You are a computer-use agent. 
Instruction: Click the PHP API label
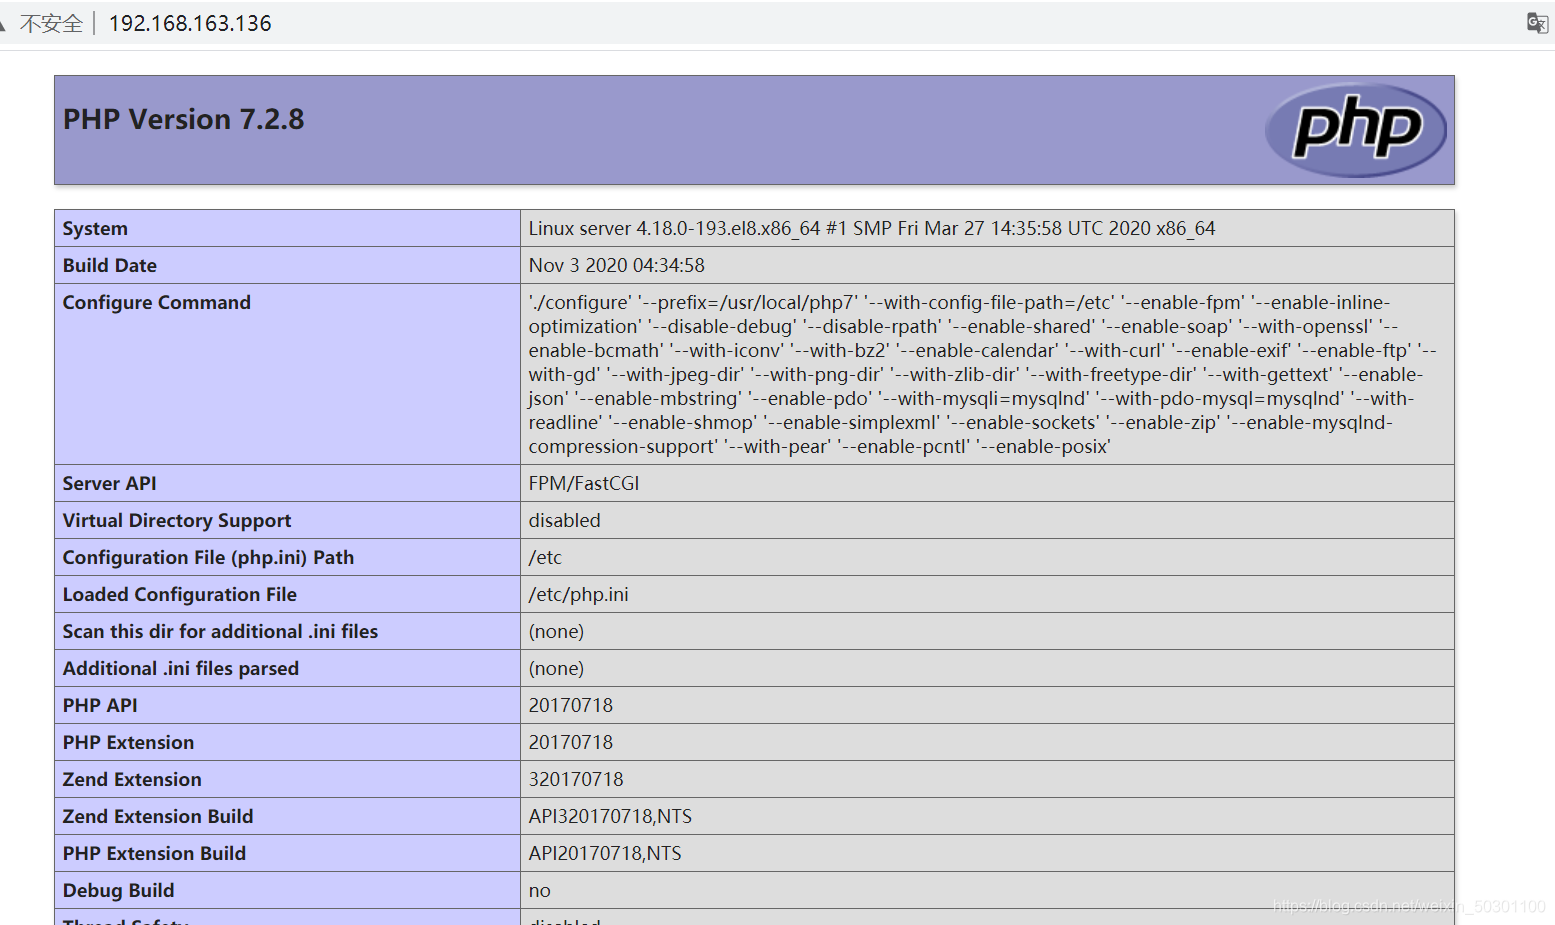(100, 705)
